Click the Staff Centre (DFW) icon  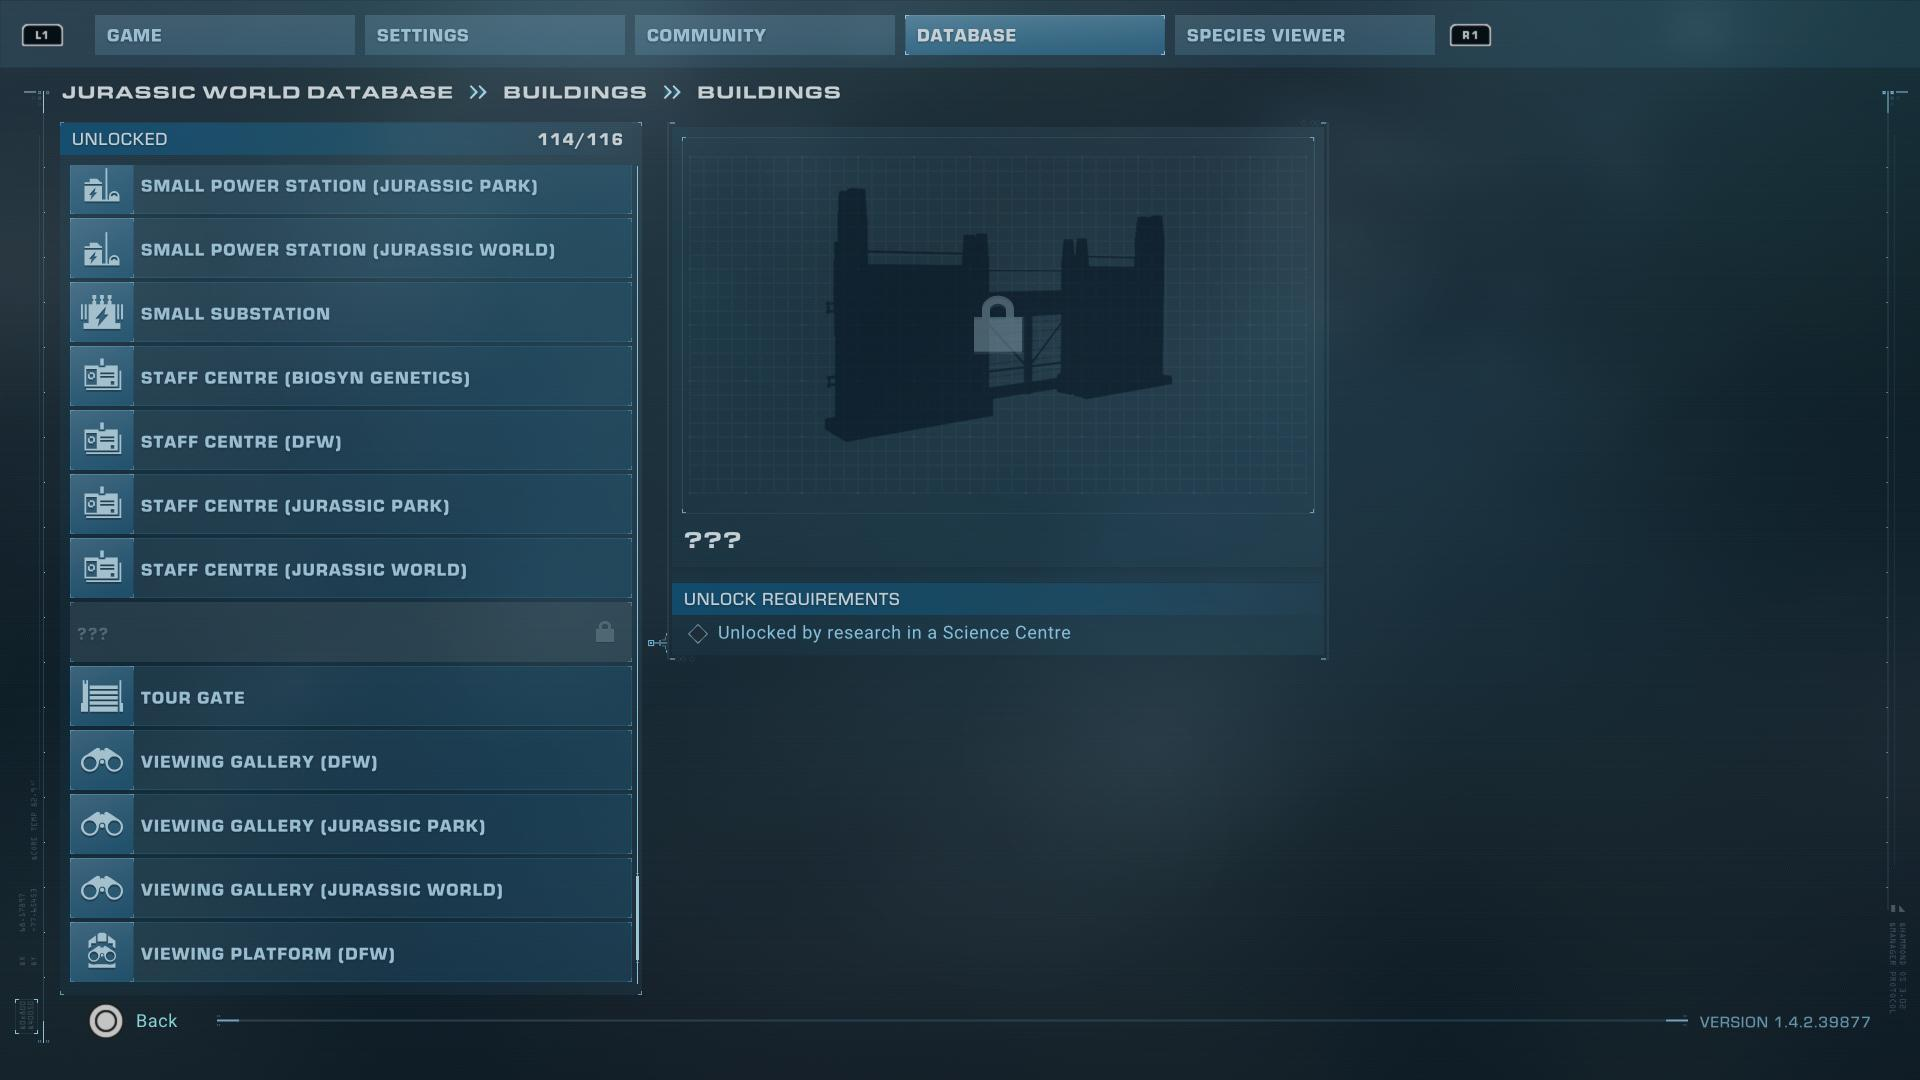coord(102,442)
